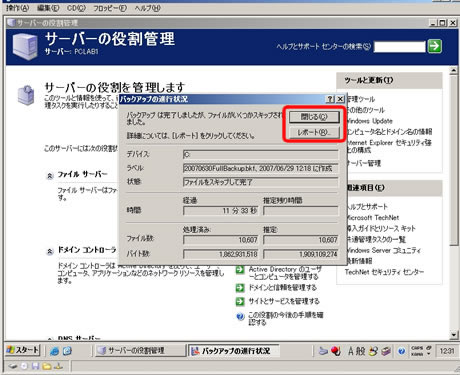Click the ドメインと信頼を管理する link text
The height and width of the screenshot is (375, 460).
pyautogui.click(x=283, y=288)
